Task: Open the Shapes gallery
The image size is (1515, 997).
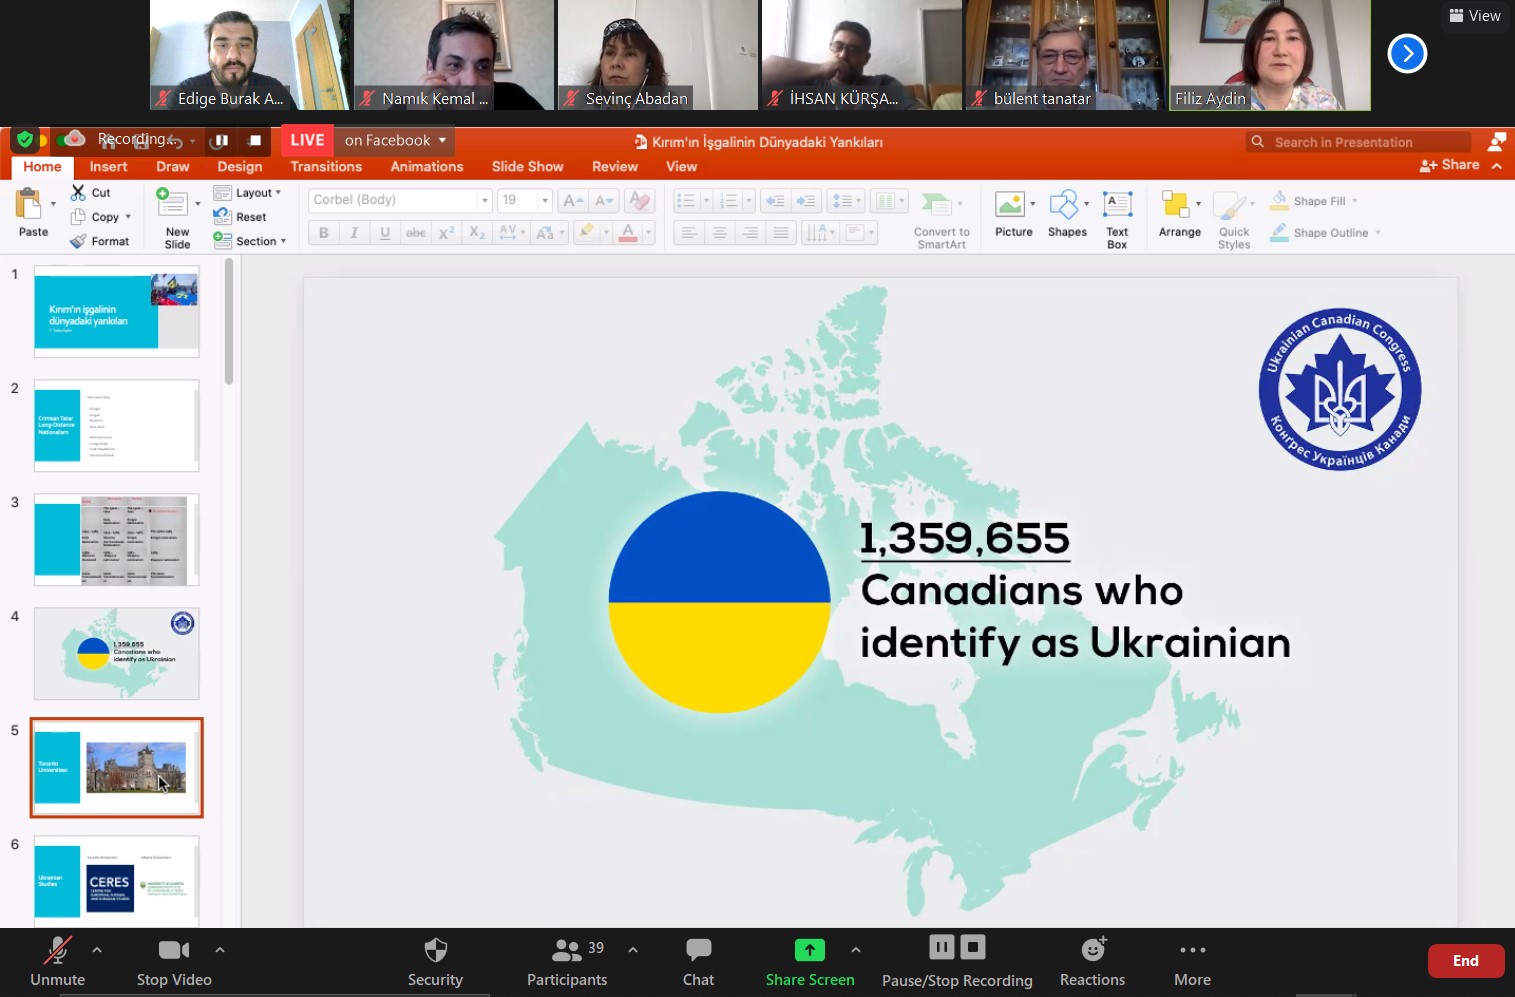Action: click(1064, 206)
